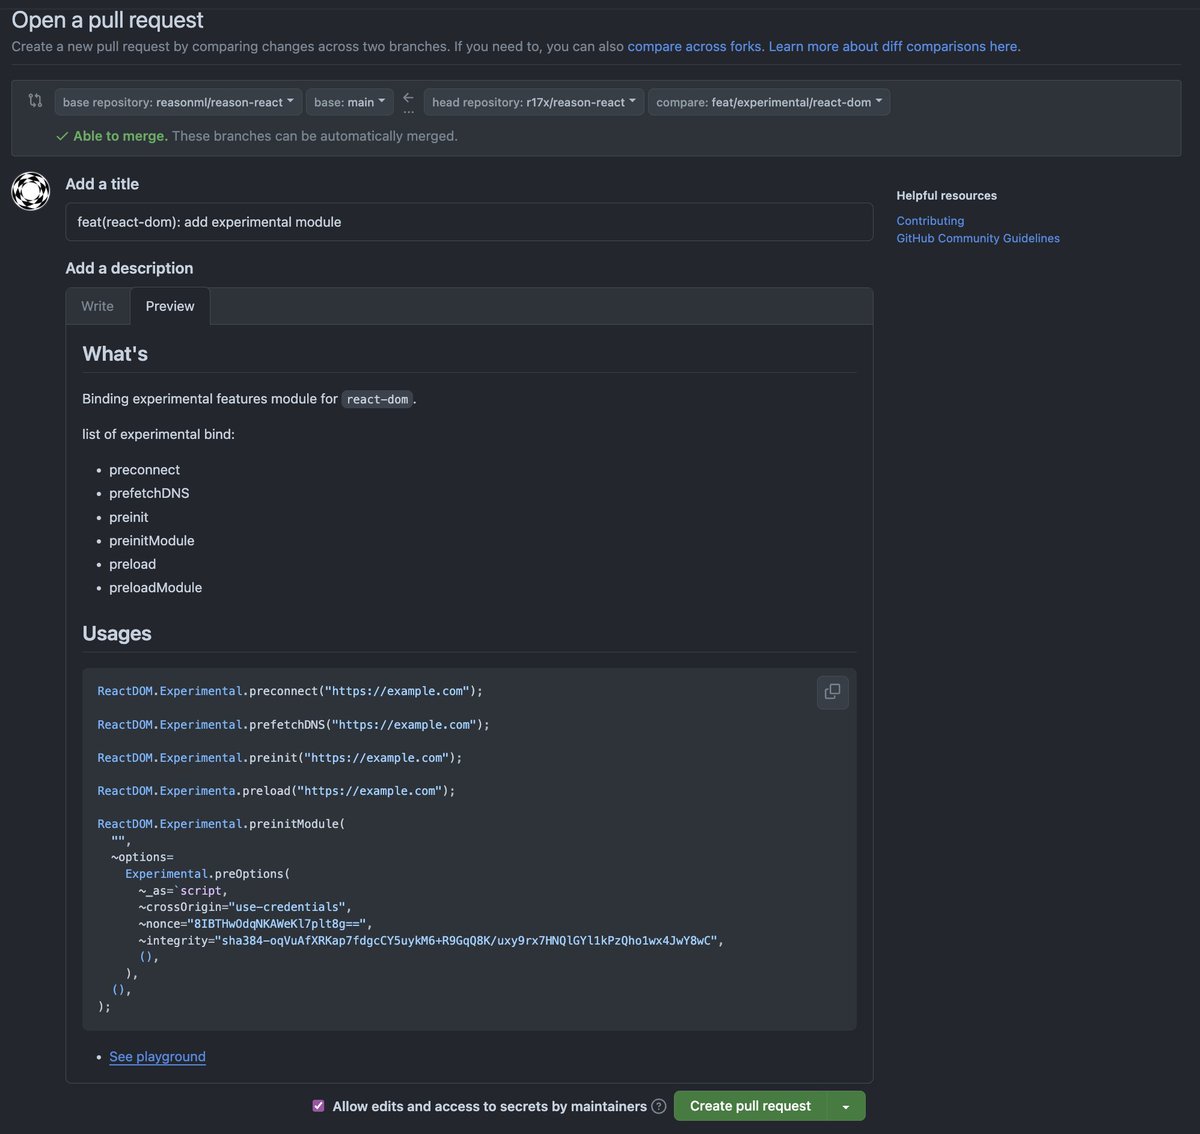The image size is (1200, 1134).
Task: Click the prefetchDNS list item
Action: click(x=149, y=493)
